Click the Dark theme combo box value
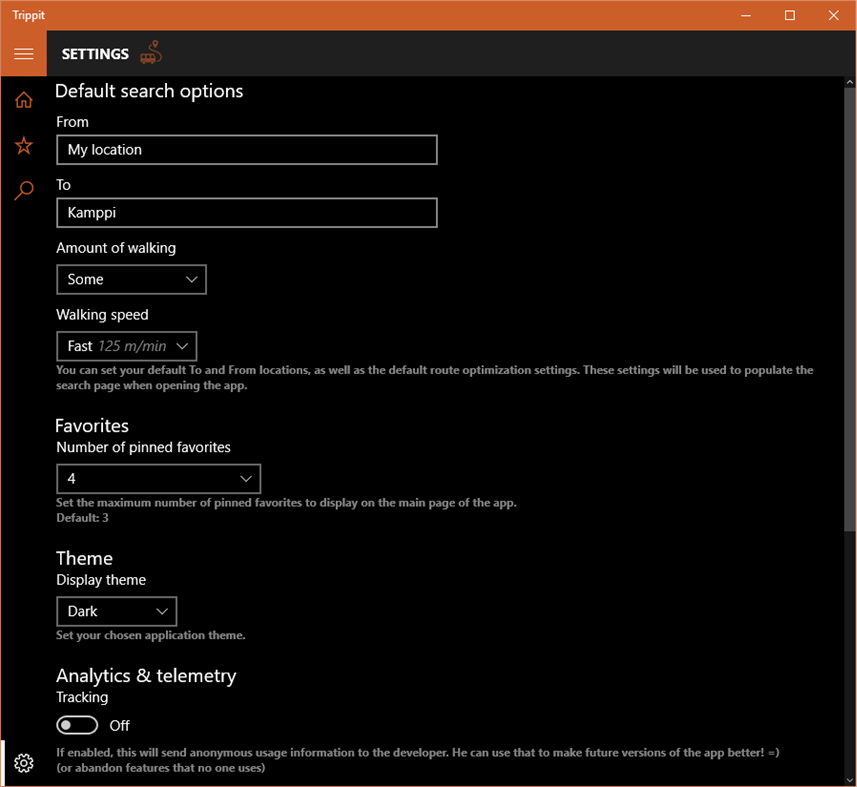Screen dimensions: 857x787 [116, 611]
